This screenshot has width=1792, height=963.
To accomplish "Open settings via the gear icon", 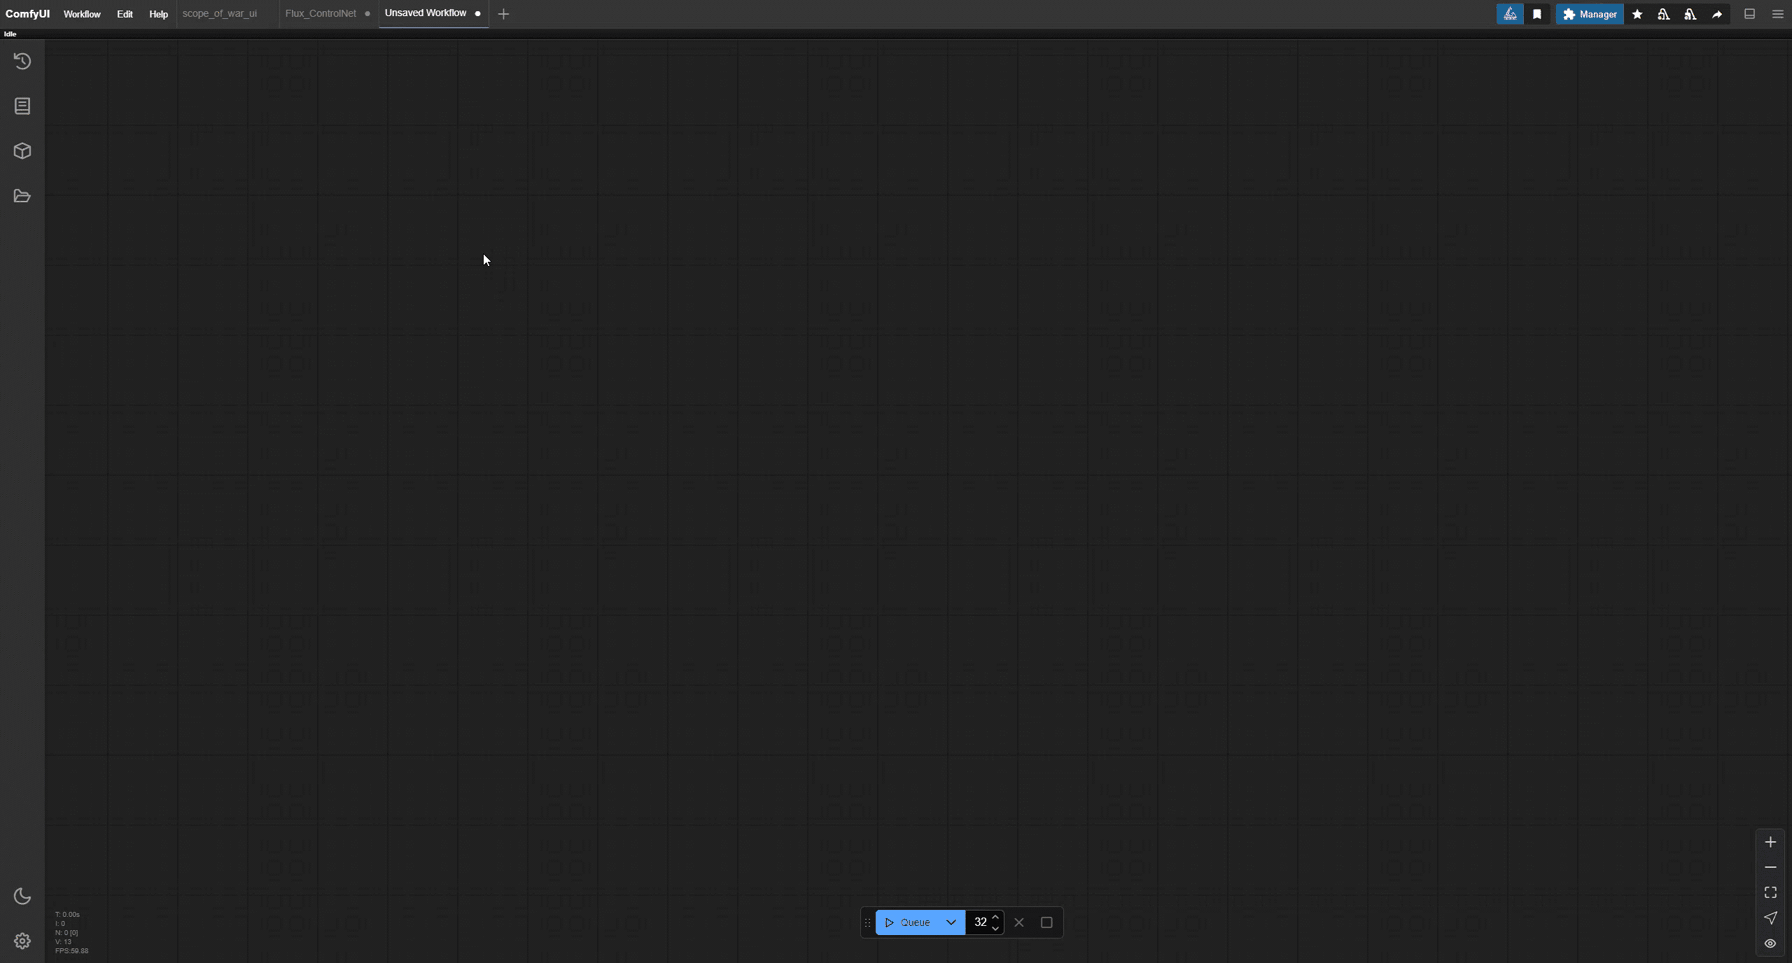I will click(x=22, y=941).
